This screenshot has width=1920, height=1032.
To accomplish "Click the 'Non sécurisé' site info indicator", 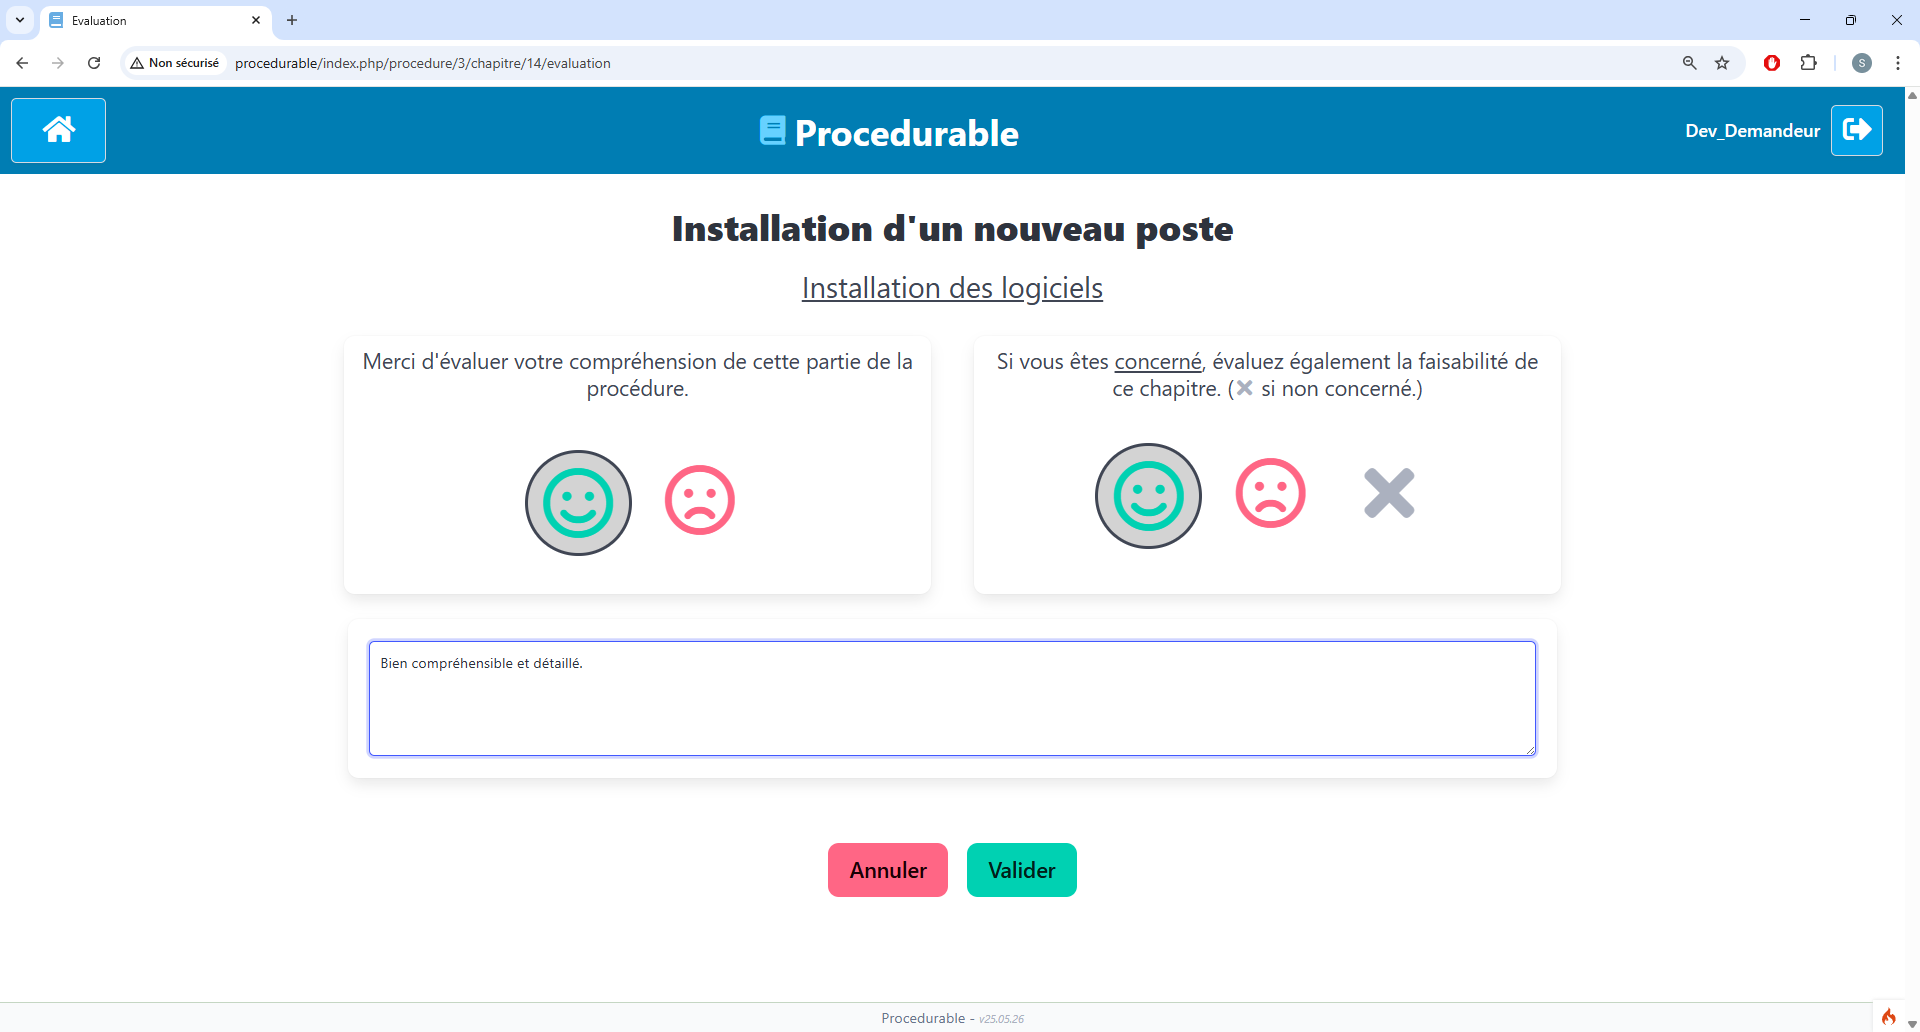I will pos(175,62).
